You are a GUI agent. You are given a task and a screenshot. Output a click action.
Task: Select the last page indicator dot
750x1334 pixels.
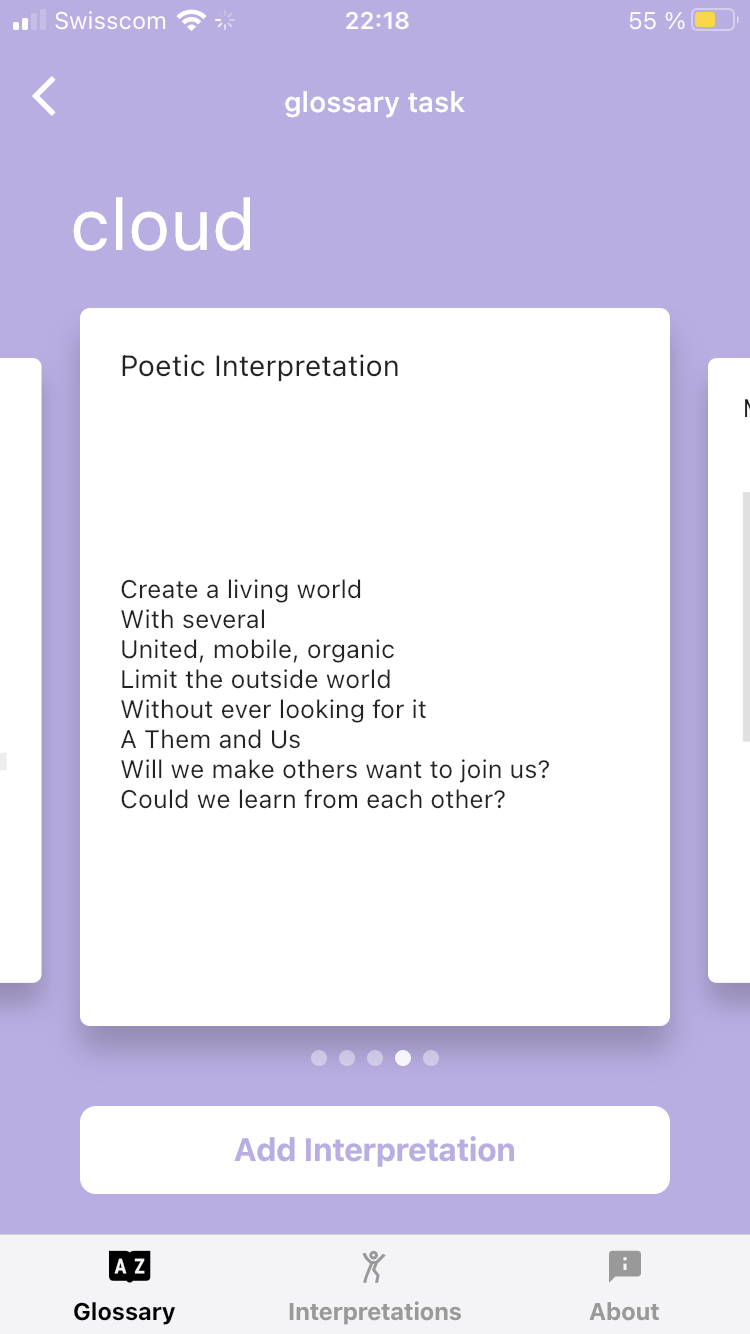431,1058
